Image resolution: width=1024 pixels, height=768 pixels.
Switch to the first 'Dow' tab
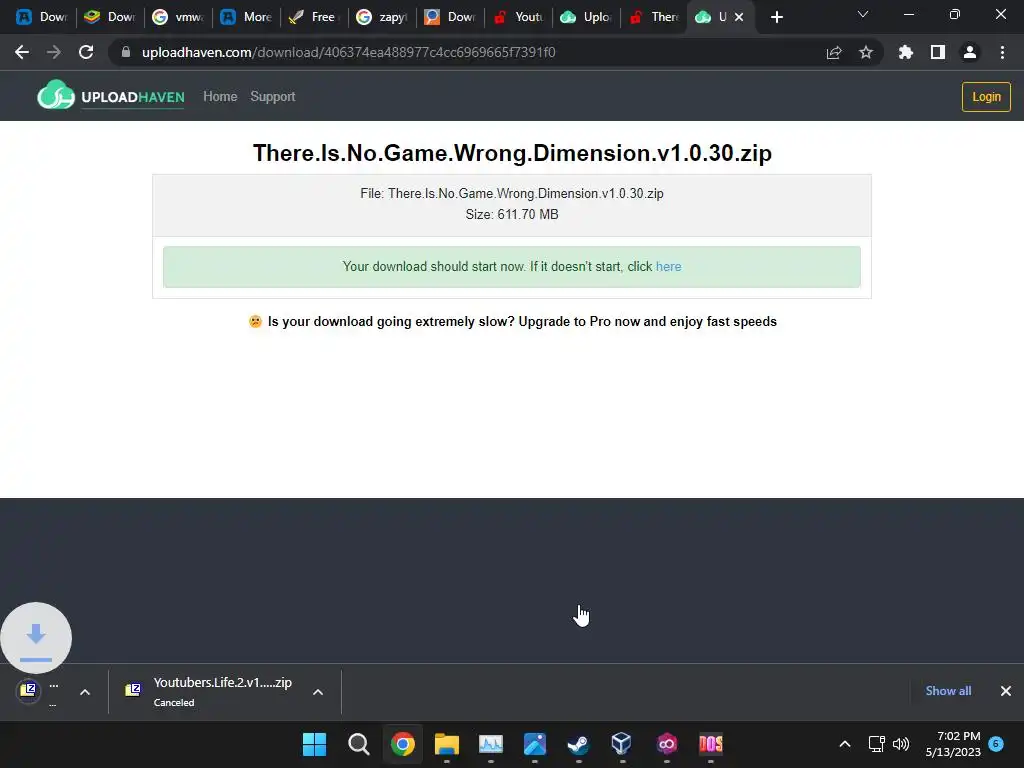[x=41, y=17]
